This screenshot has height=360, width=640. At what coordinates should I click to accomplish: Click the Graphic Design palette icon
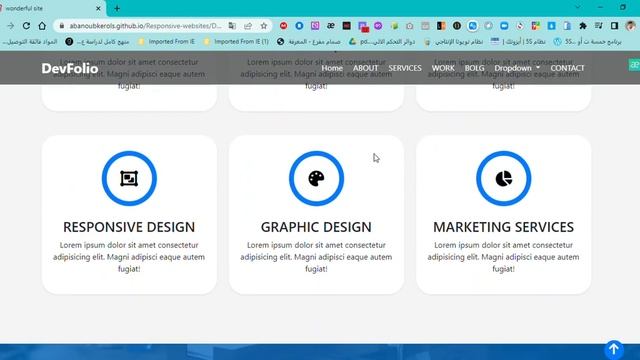316,178
